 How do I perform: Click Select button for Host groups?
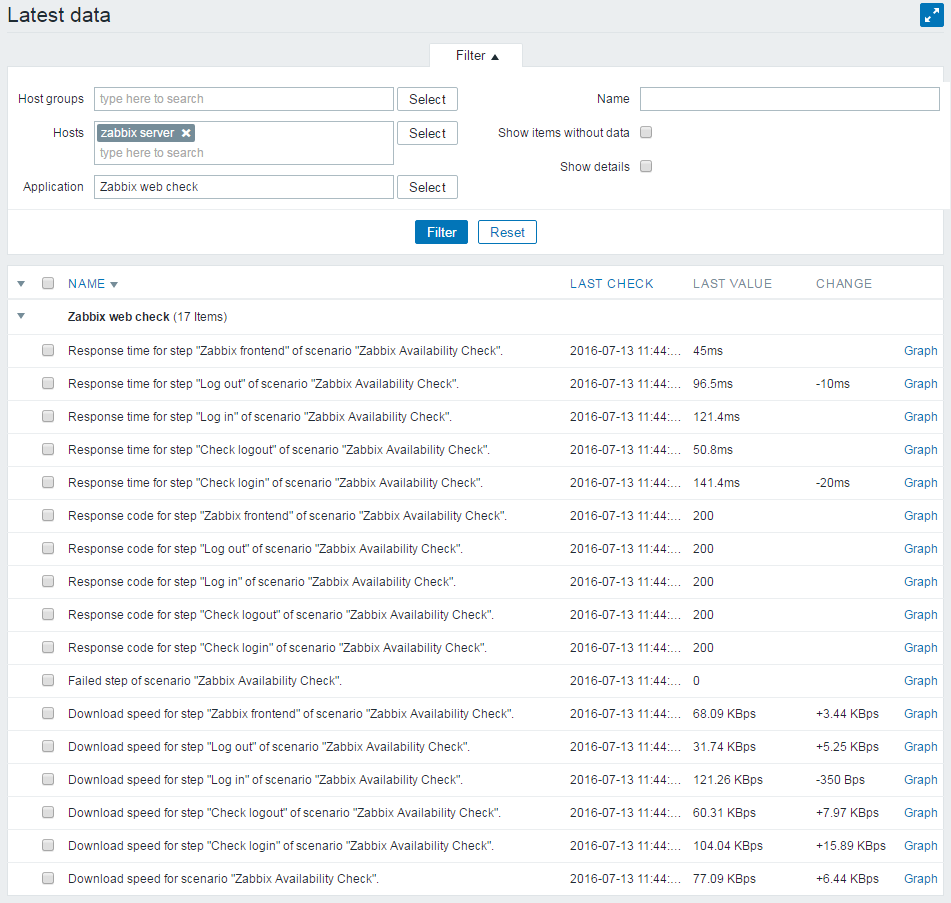tap(427, 99)
